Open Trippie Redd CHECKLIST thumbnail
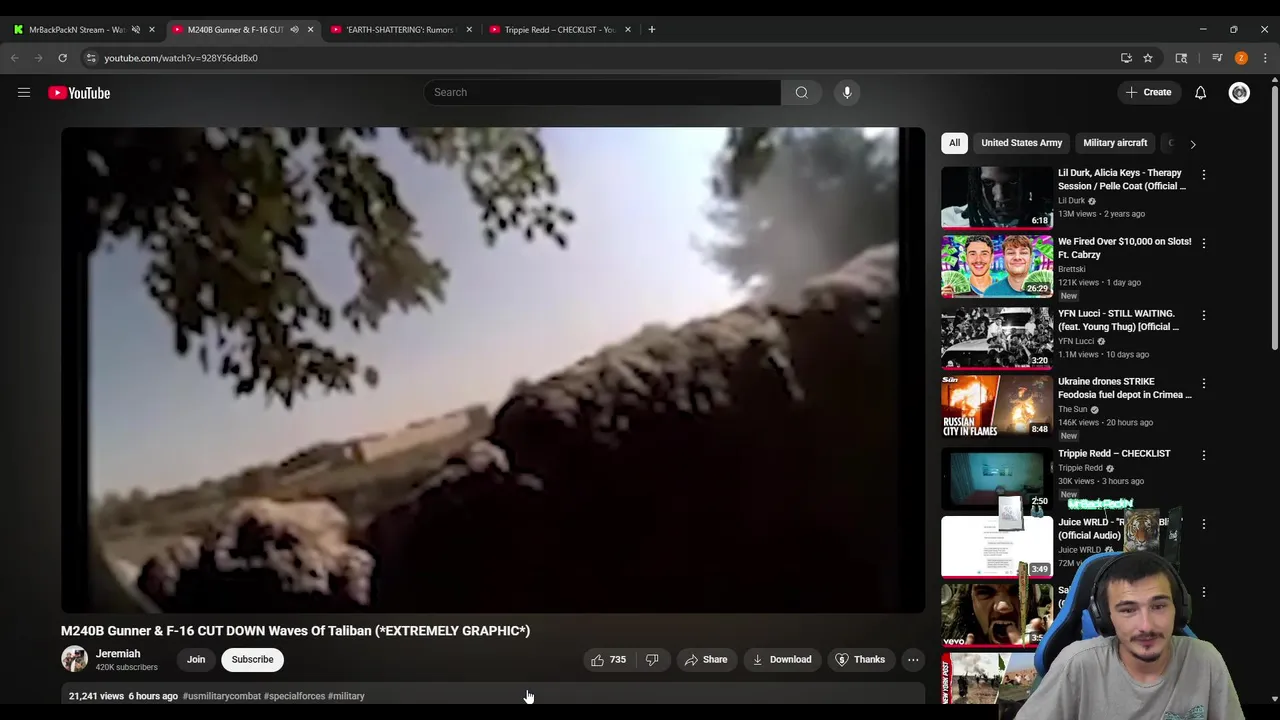This screenshot has height=720, width=1280. [x=997, y=478]
